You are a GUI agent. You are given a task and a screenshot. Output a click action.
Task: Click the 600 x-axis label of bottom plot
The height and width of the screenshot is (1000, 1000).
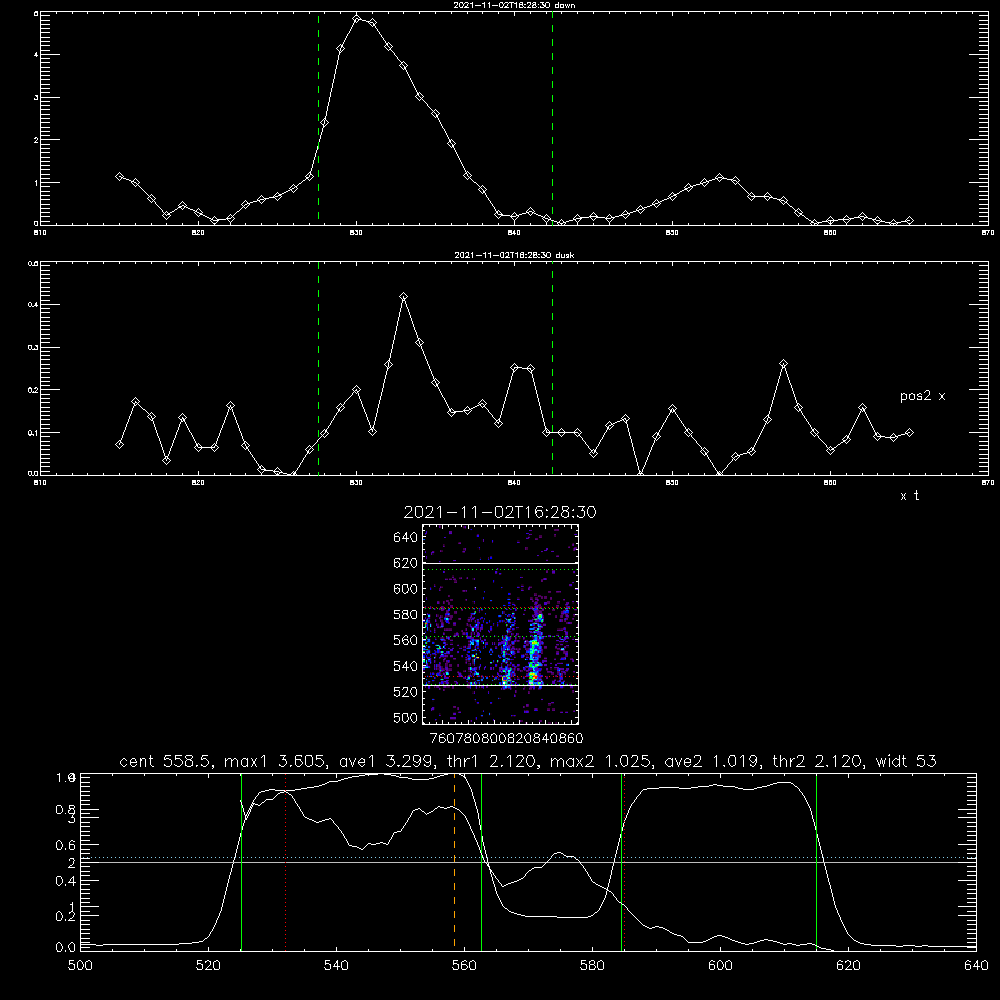(720, 966)
